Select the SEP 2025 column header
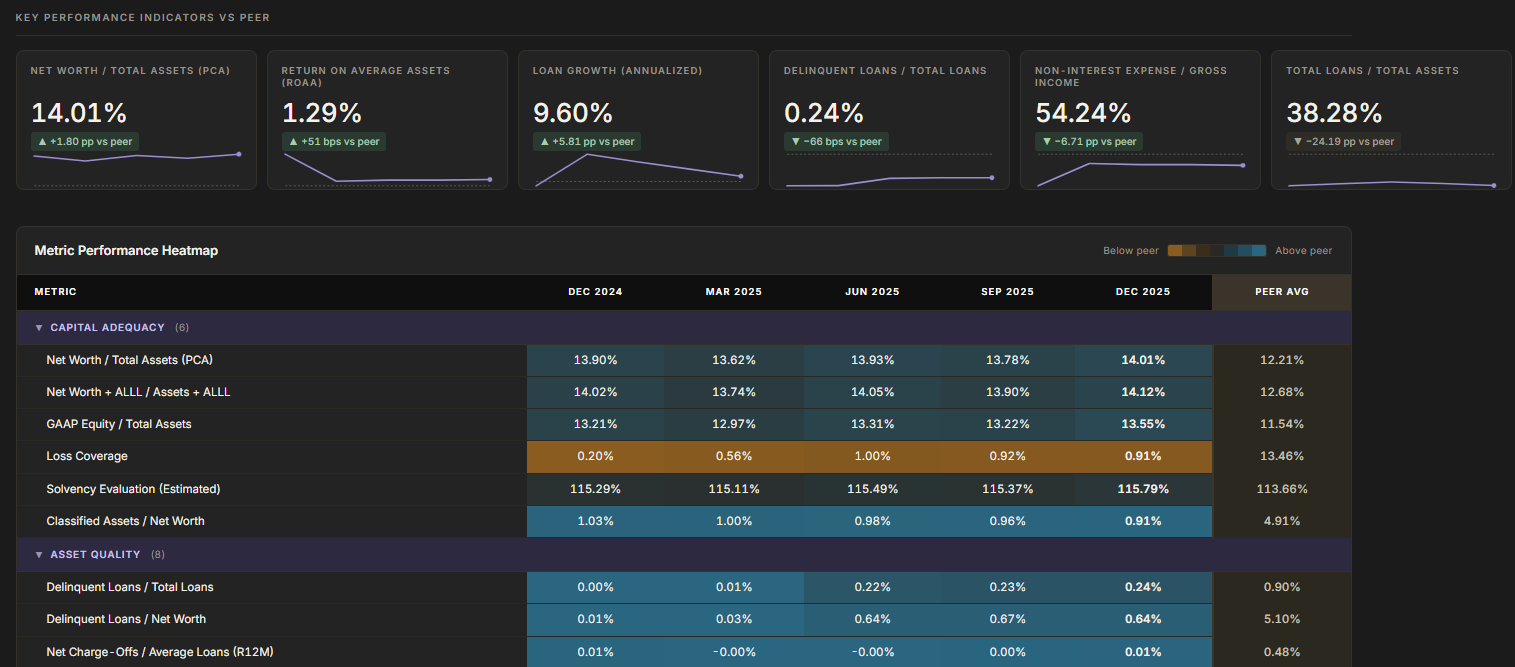 (x=1006, y=292)
